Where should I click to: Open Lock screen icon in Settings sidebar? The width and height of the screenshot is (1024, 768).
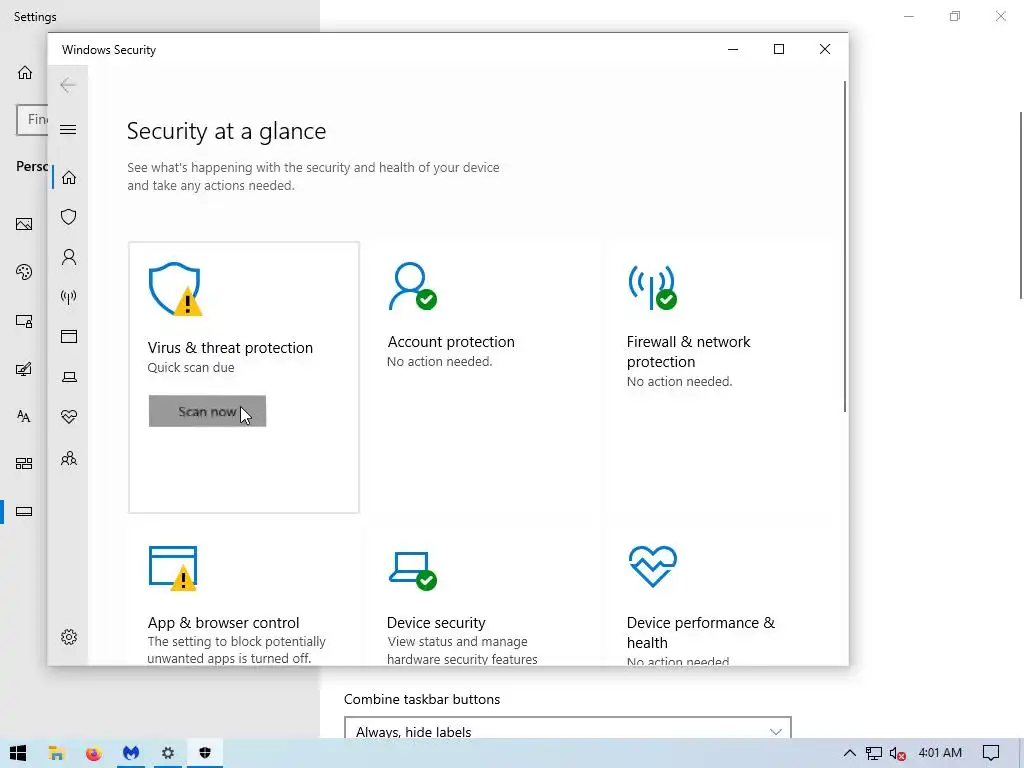click(24, 321)
